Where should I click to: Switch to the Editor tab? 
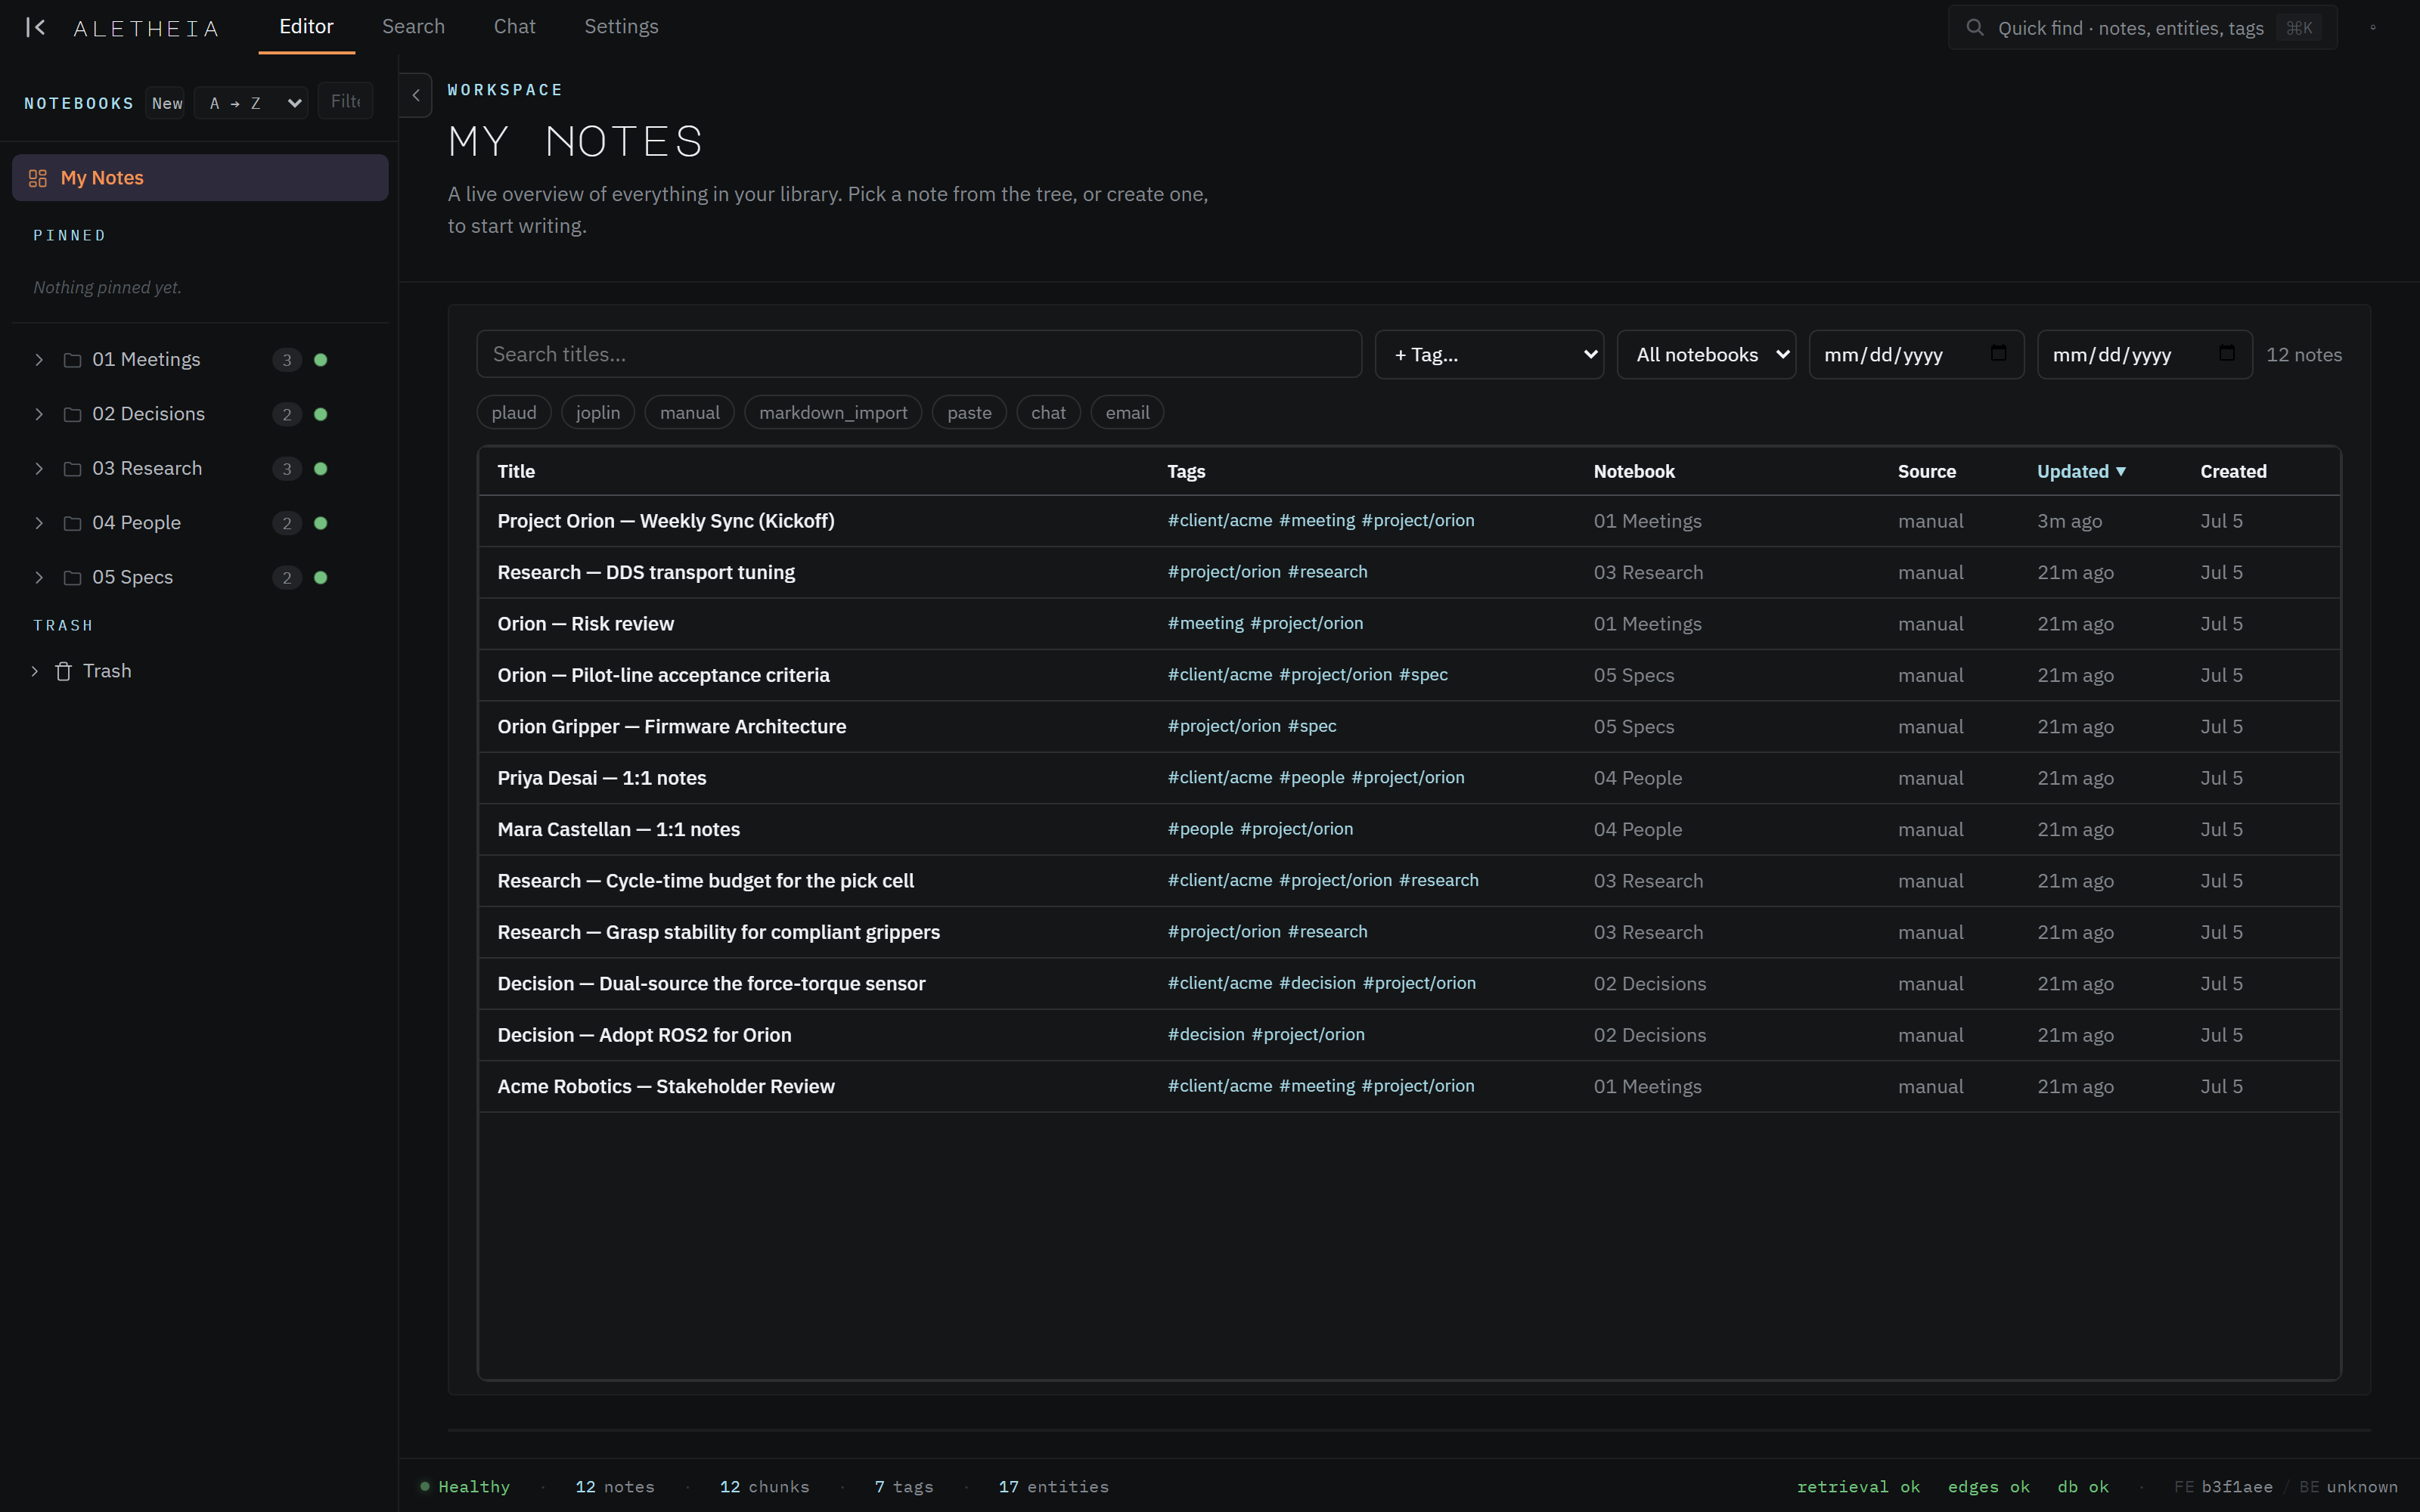tap(306, 27)
